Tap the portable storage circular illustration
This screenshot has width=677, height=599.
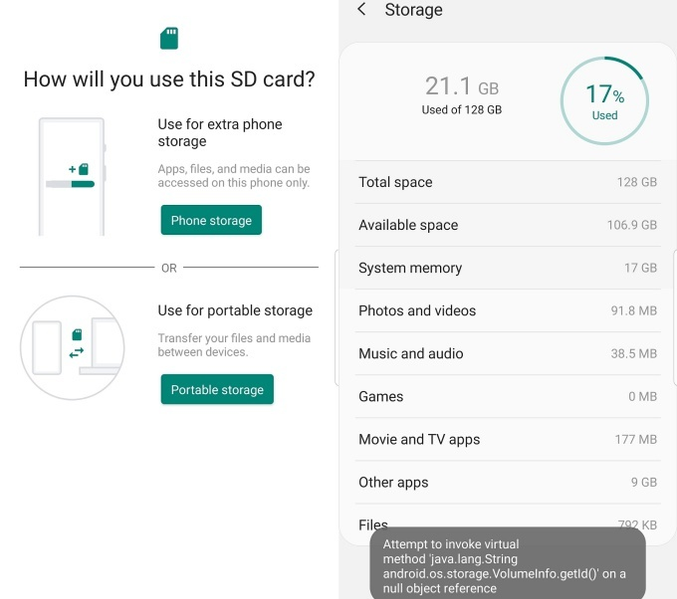pyautogui.click(x=72, y=347)
